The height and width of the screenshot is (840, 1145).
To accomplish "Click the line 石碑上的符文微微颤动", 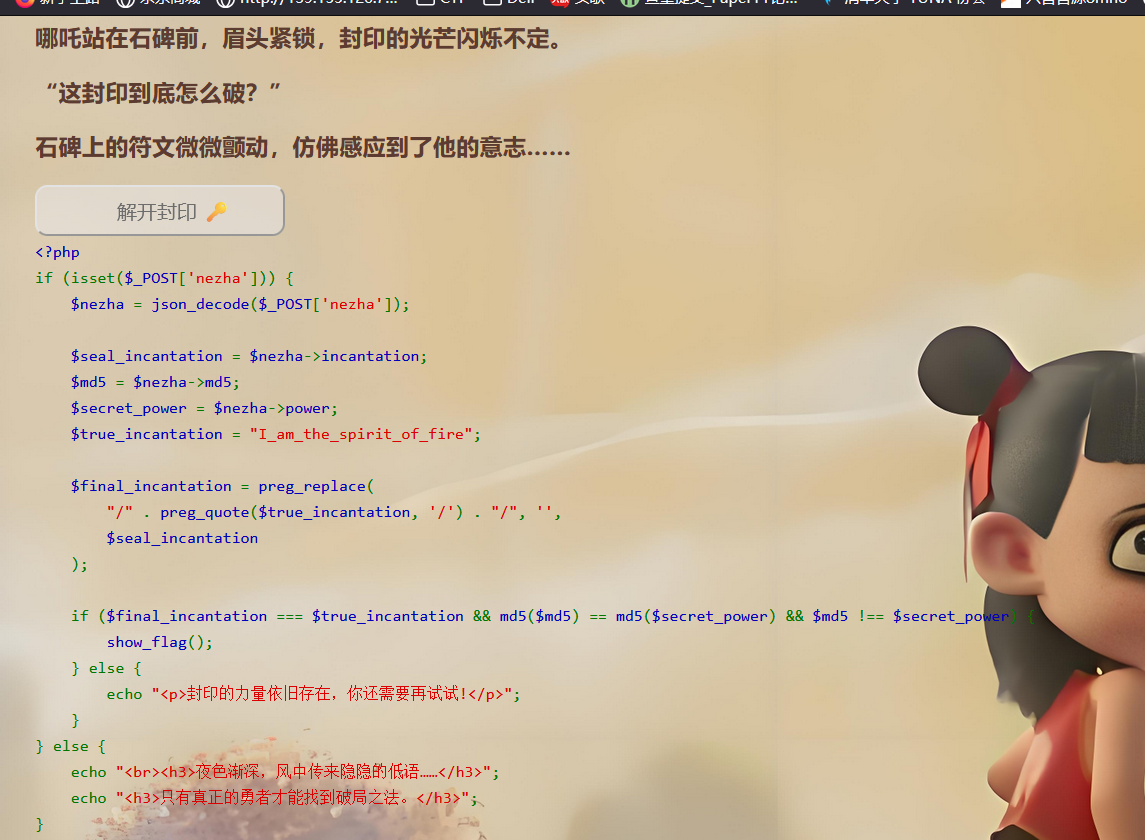I will (302, 148).
